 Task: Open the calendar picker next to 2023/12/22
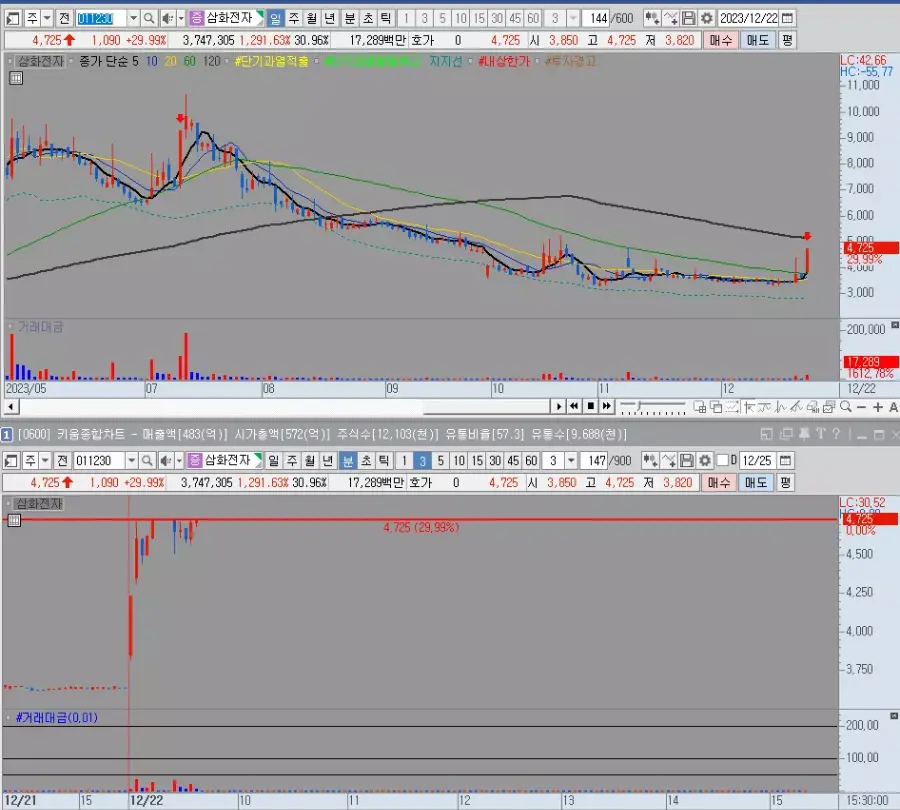(x=788, y=18)
